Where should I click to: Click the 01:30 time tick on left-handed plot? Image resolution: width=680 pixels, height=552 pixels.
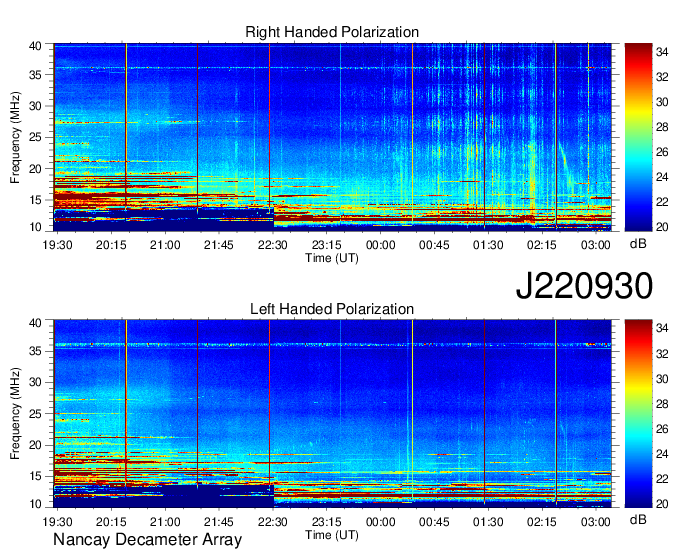488,522
